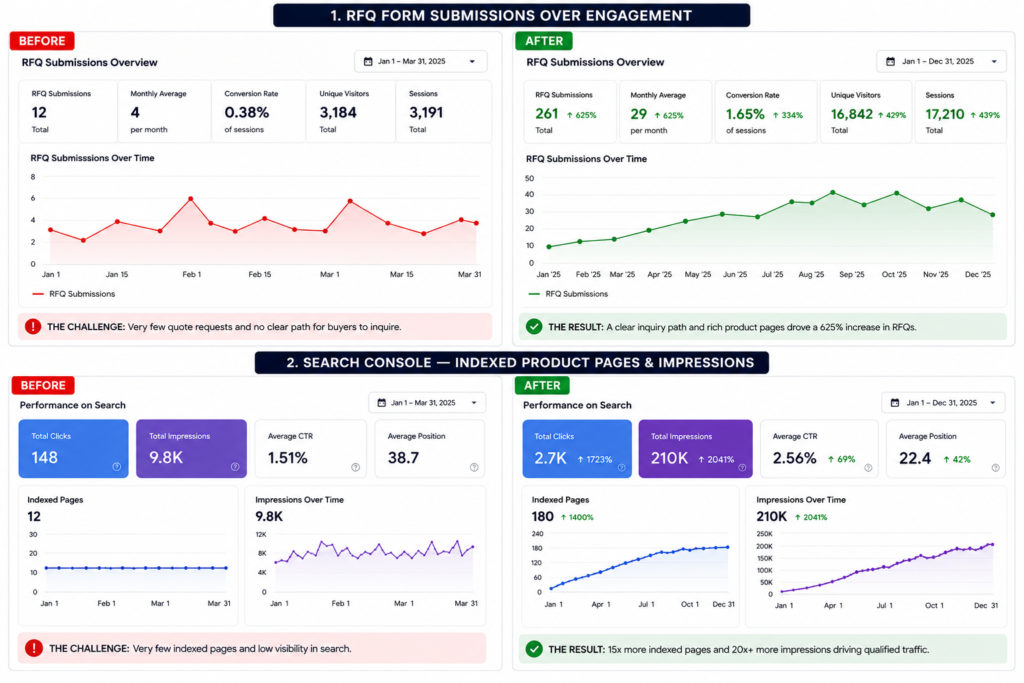Viewport: 1024px width, 683px height.
Task: Click RFQ Submissions total value '12'
Action: (39, 112)
